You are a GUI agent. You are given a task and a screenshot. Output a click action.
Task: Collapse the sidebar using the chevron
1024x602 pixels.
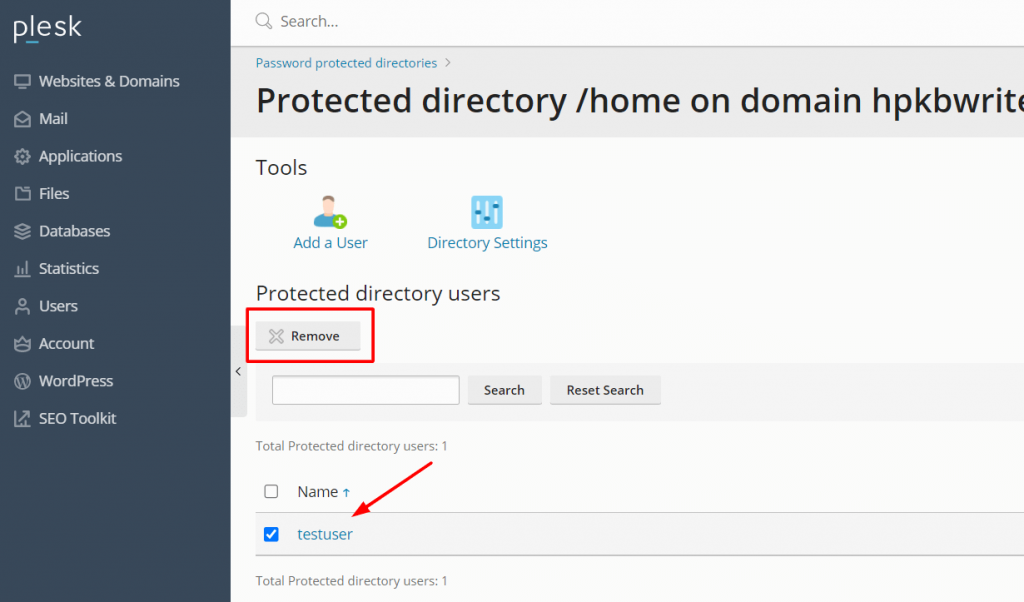click(x=237, y=370)
